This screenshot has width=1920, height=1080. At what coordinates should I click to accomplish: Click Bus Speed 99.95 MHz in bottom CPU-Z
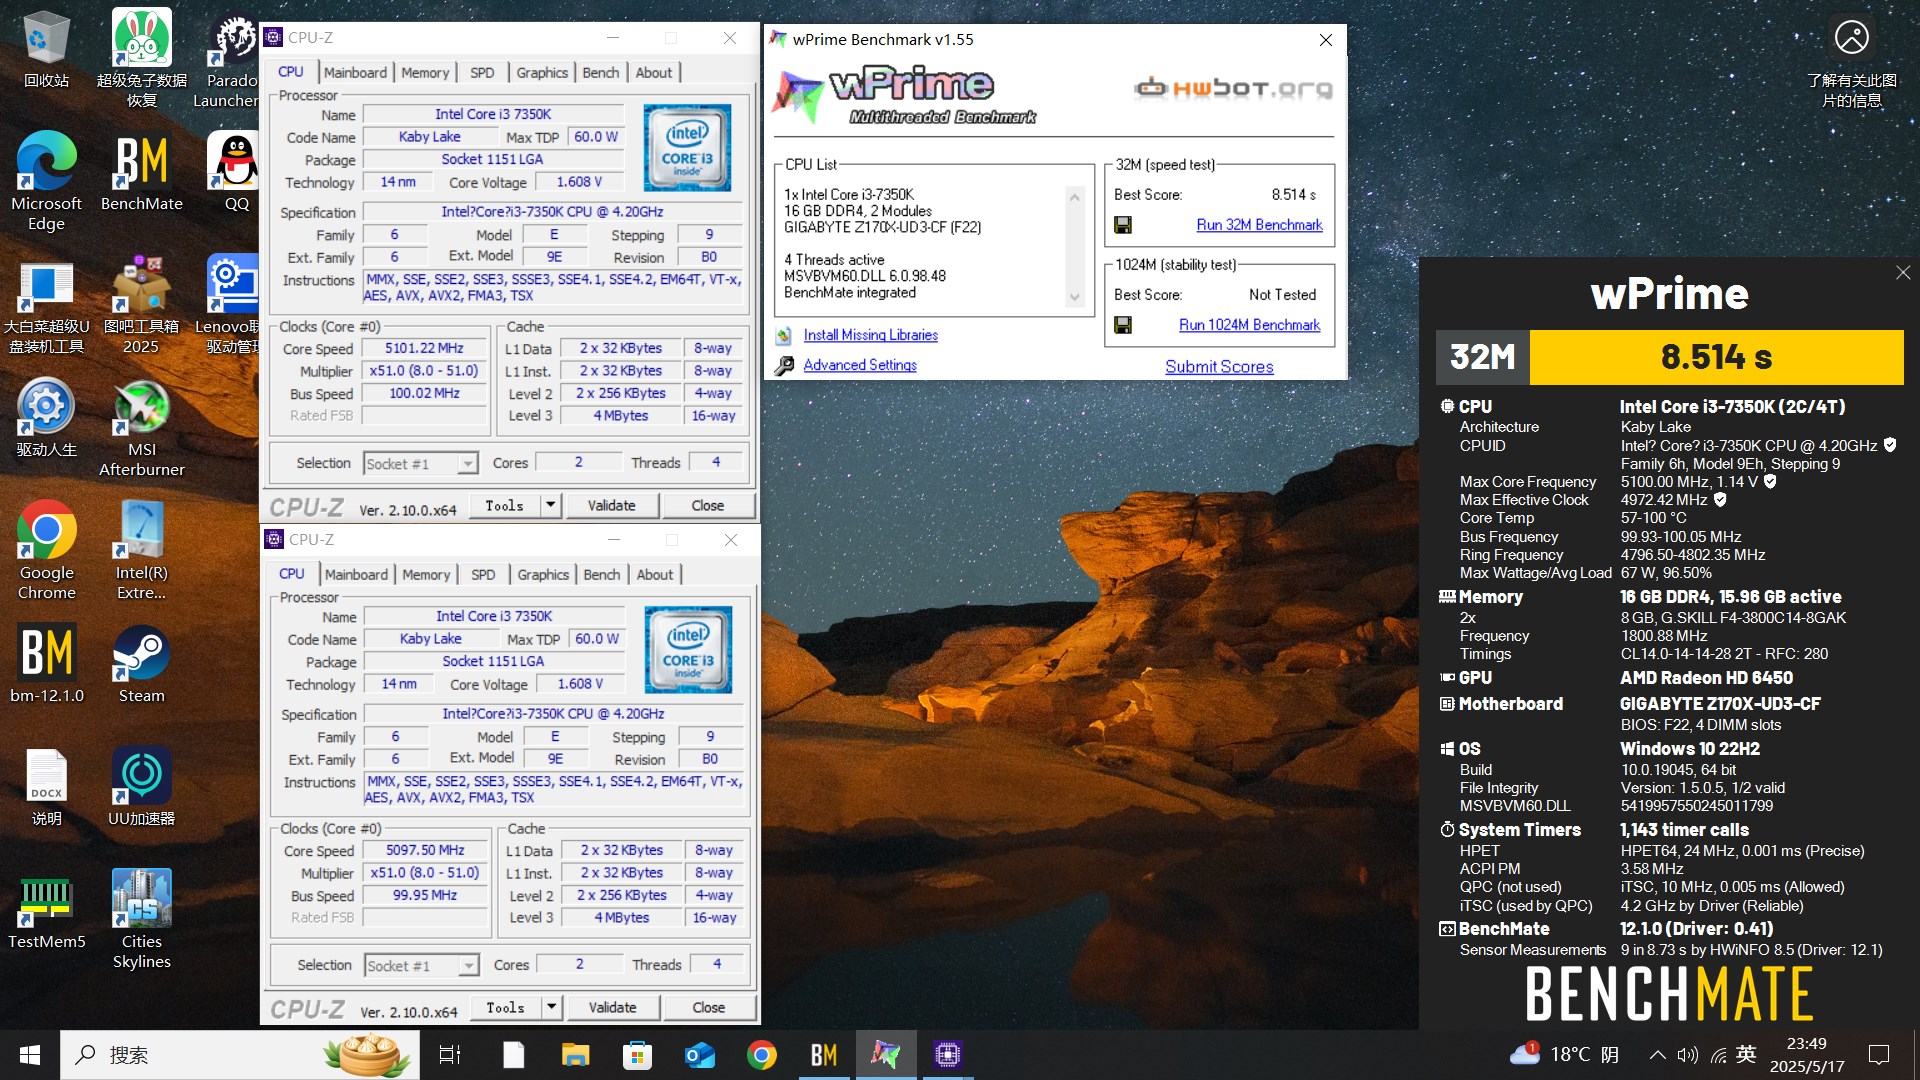pos(425,895)
